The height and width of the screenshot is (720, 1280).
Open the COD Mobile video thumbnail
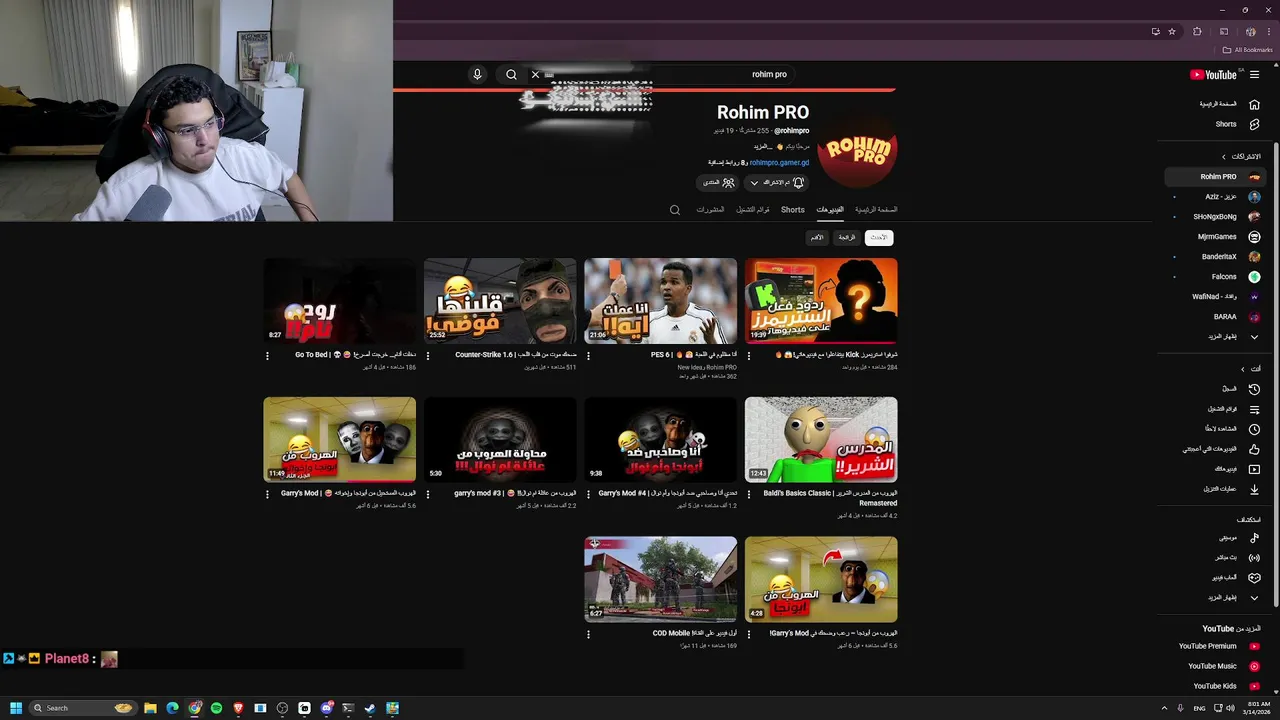(x=660, y=579)
